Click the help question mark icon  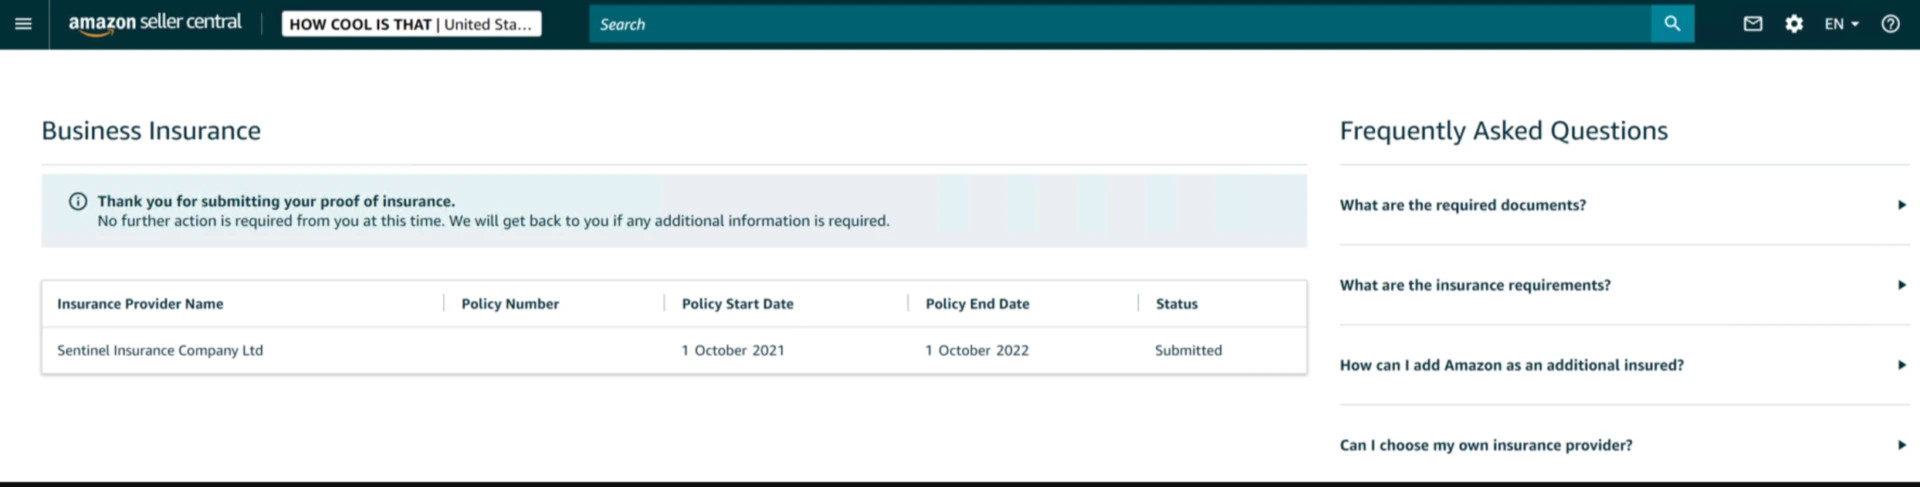[x=1890, y=24]
